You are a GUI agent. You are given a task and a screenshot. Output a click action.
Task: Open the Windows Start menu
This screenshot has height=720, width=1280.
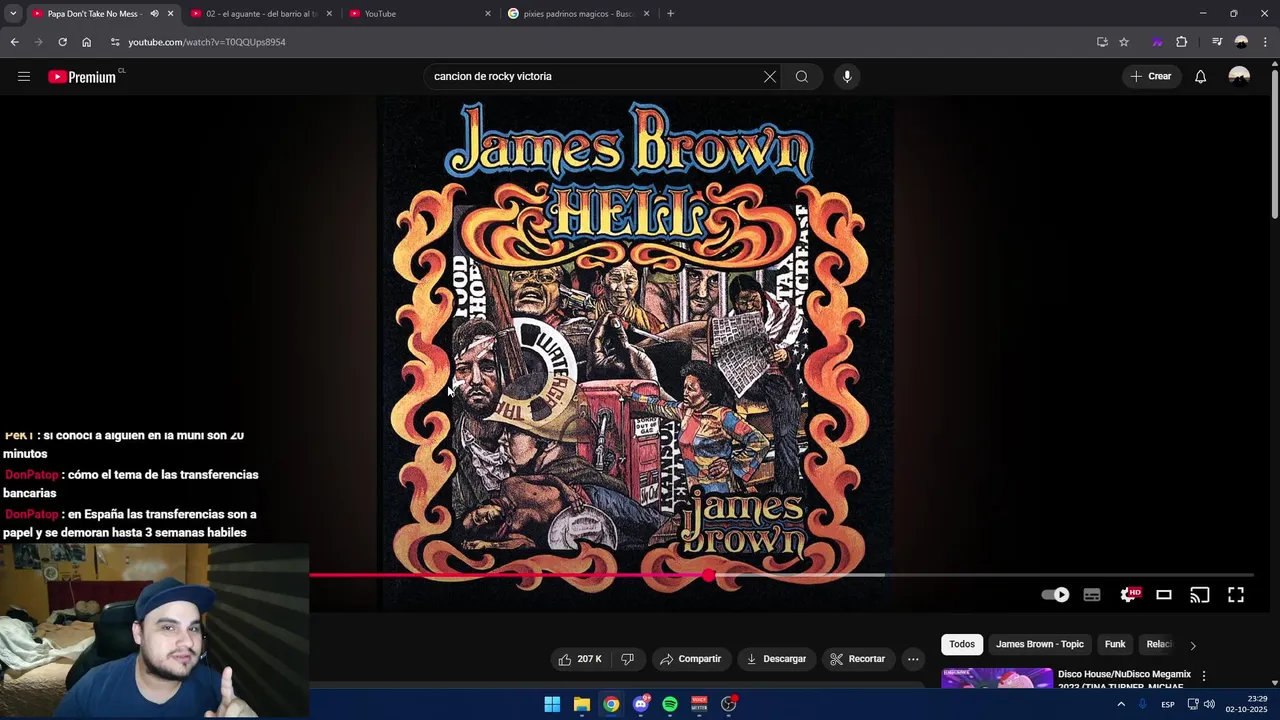552,704
